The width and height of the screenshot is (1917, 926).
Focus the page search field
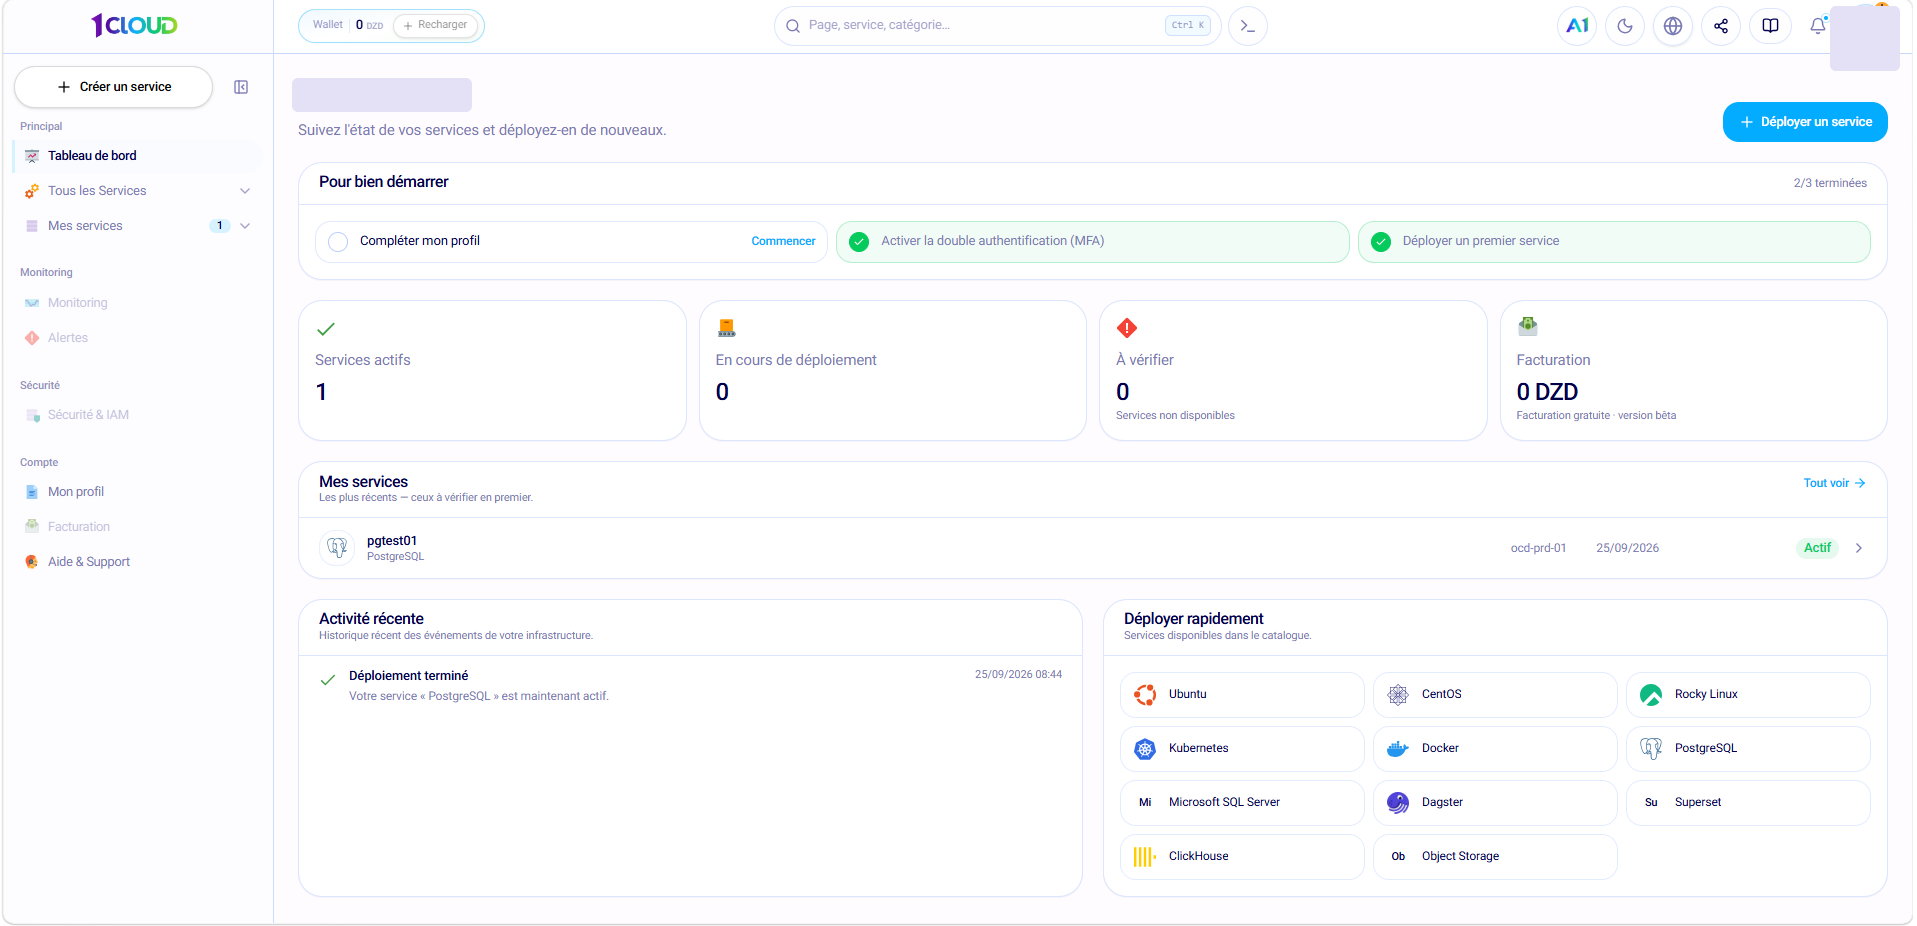(x=997, y=26)
